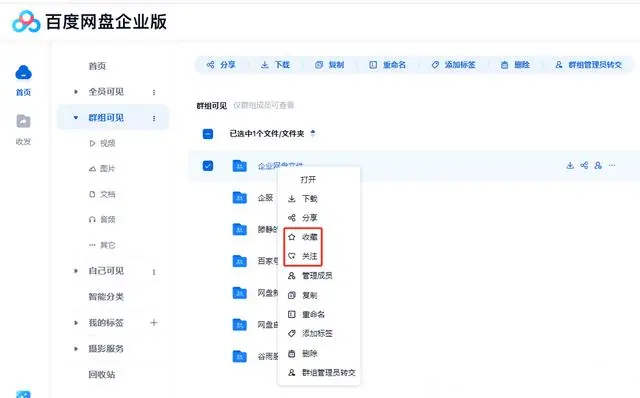This screenshot has width=640, height=398.
Task: Expand the 全员可见 tree node arrow
Action: (76, 92)
